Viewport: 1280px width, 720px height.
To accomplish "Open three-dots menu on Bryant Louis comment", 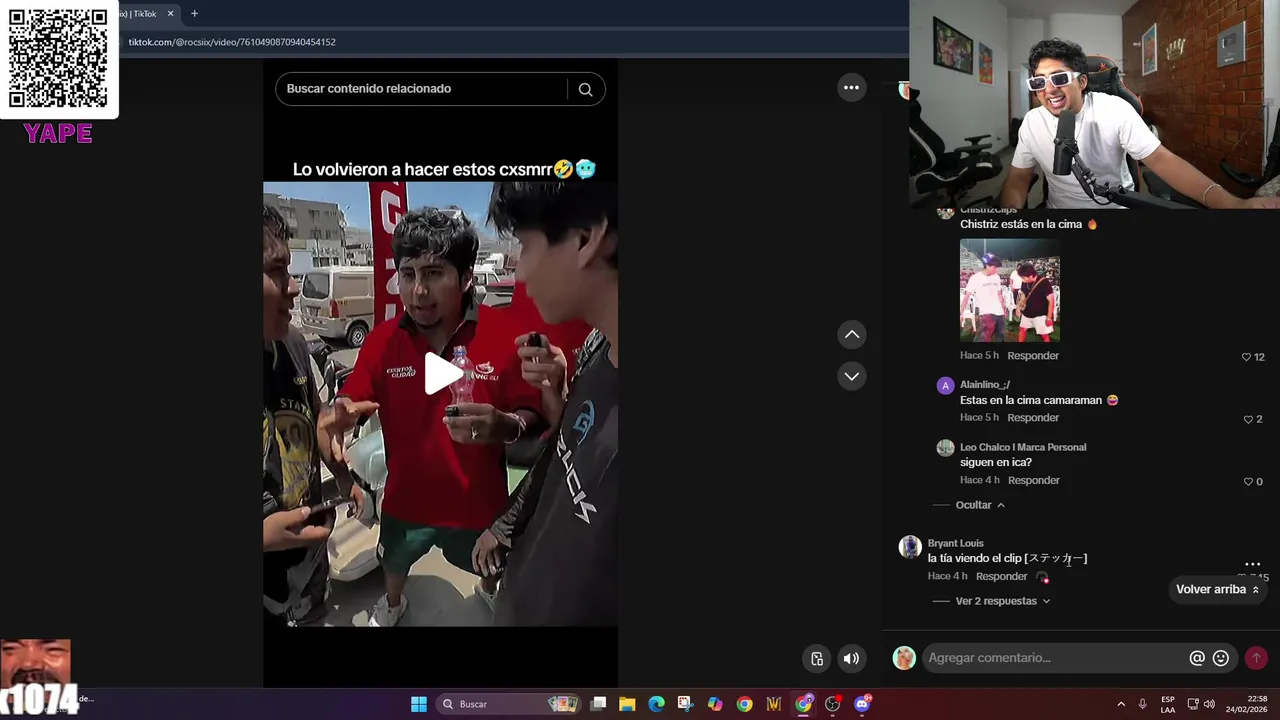I will (1252, 564).
